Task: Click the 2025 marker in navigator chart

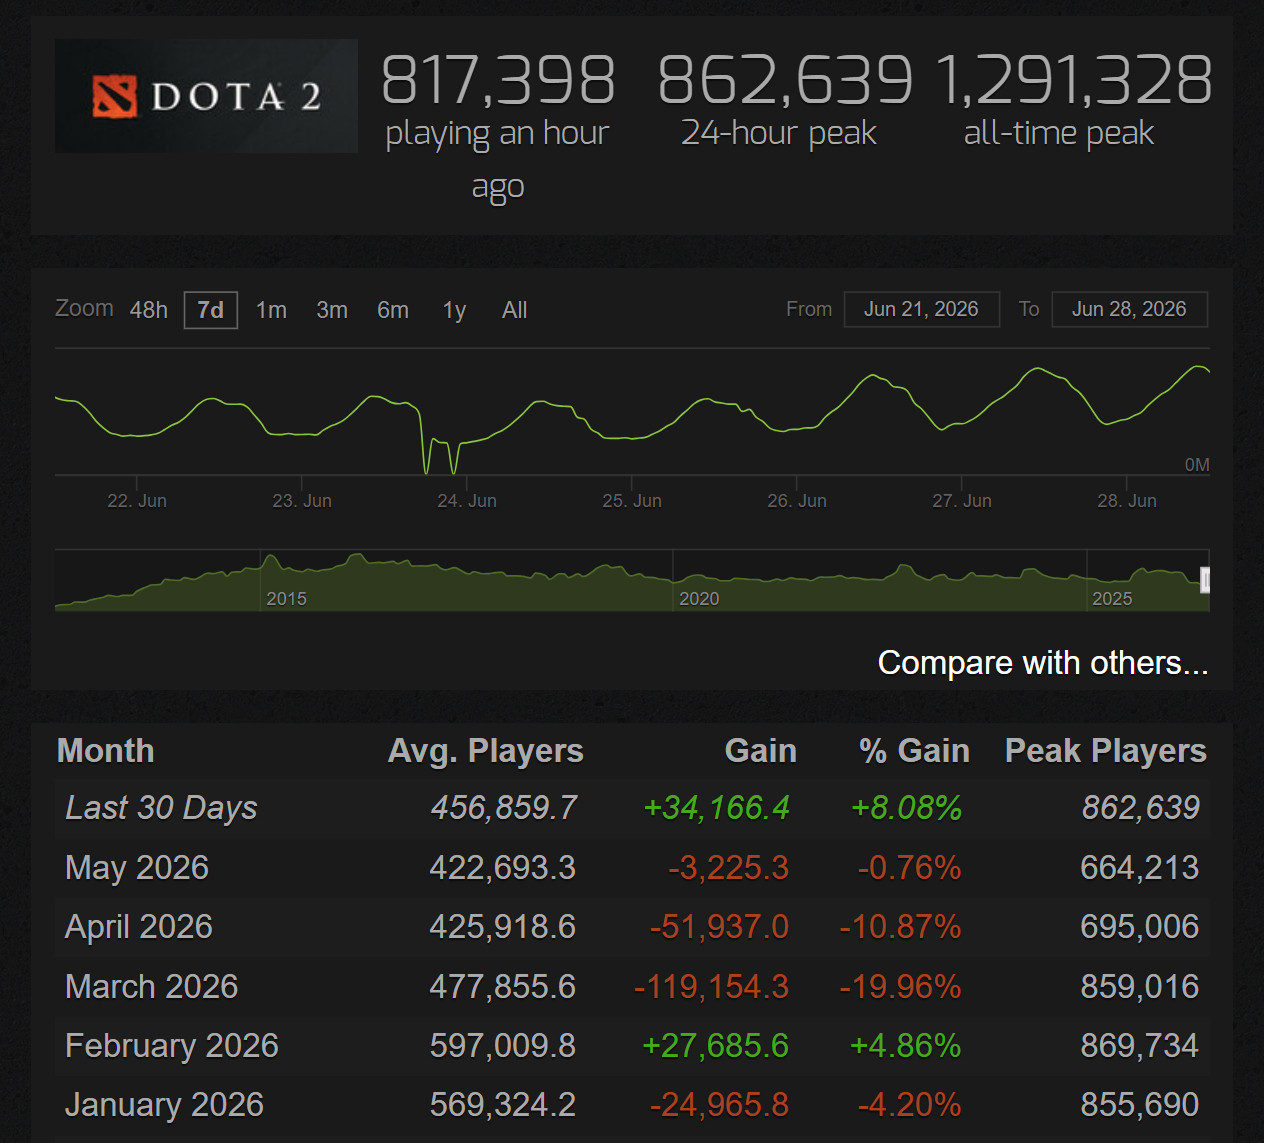Action: tap(1112, 598)
